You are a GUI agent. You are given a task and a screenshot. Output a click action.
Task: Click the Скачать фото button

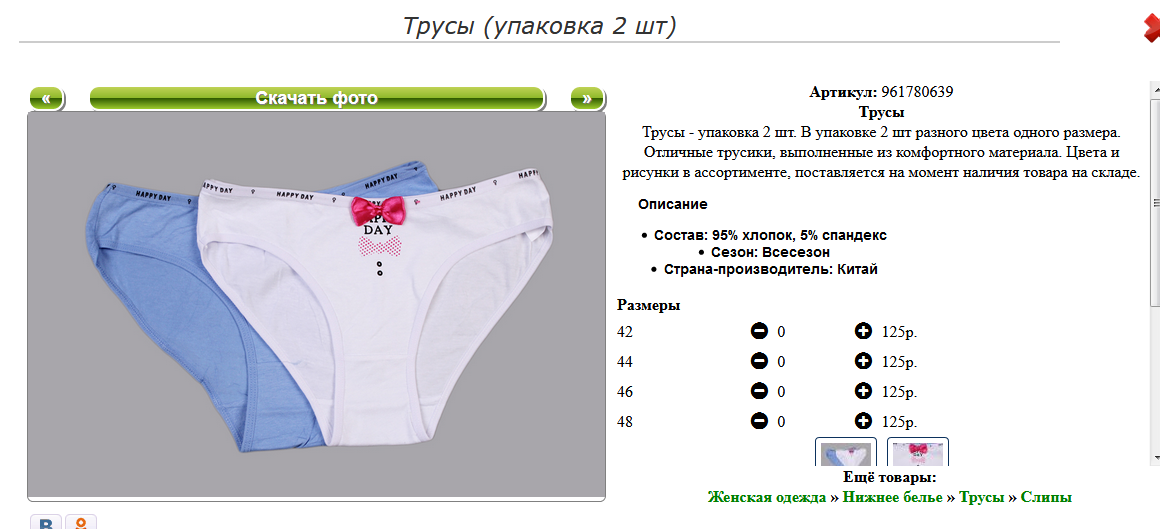[x=317, y=98]
